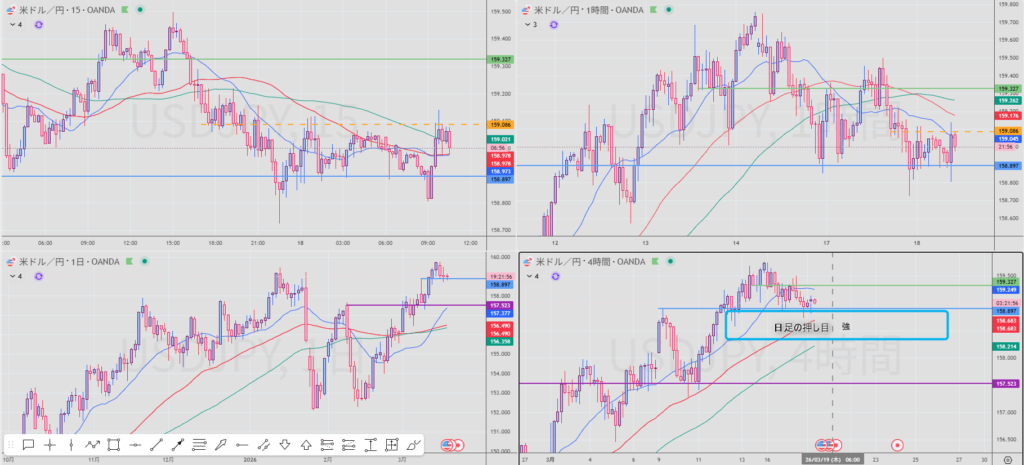Select the crosshair cross-line drawing tool
This screenshot has width=1024, height=465.
(x=50, y=444)
